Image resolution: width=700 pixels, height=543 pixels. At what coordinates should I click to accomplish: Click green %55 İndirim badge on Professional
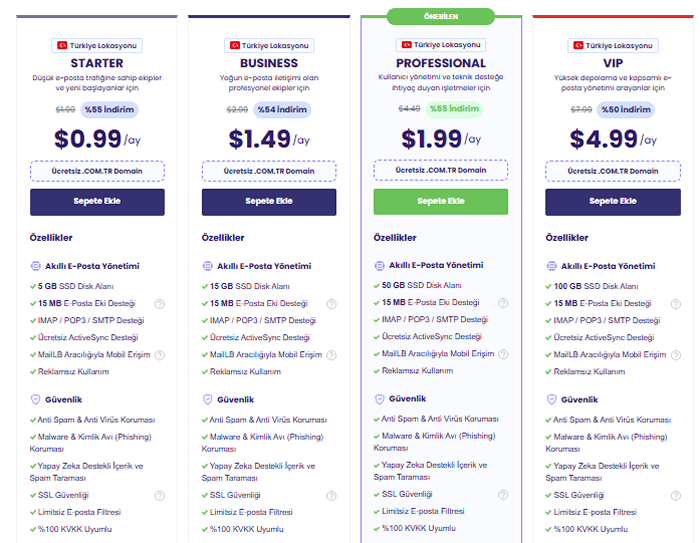454,109
